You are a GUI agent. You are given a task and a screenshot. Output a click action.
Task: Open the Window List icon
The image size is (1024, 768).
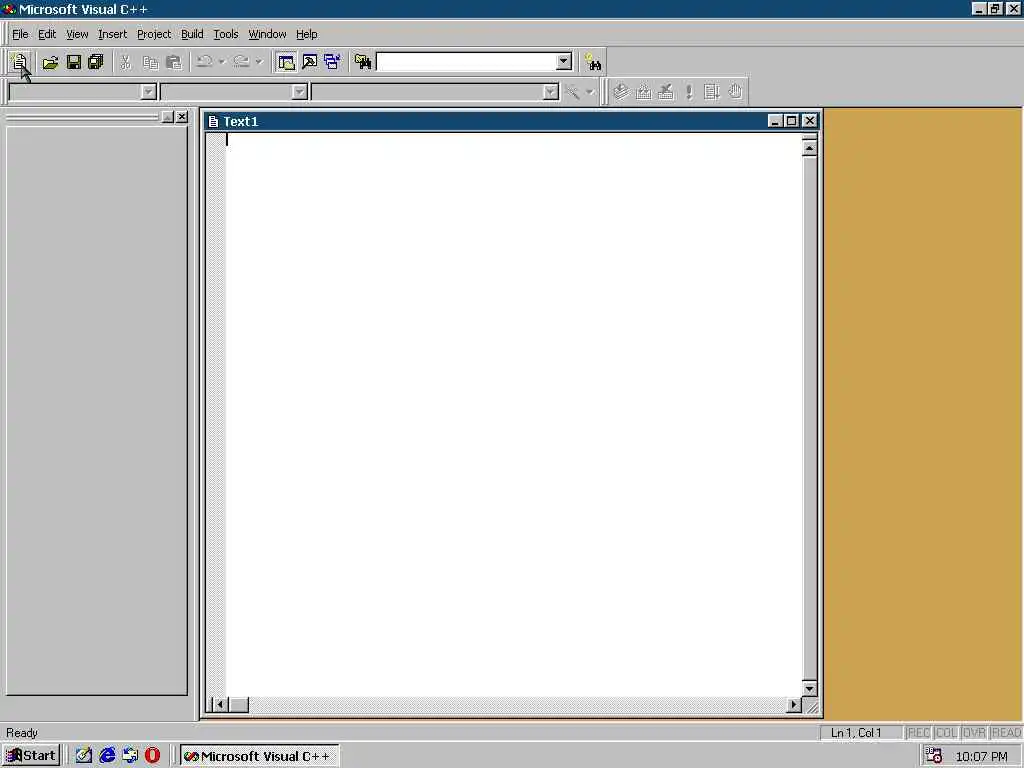[x=332, y=62]
